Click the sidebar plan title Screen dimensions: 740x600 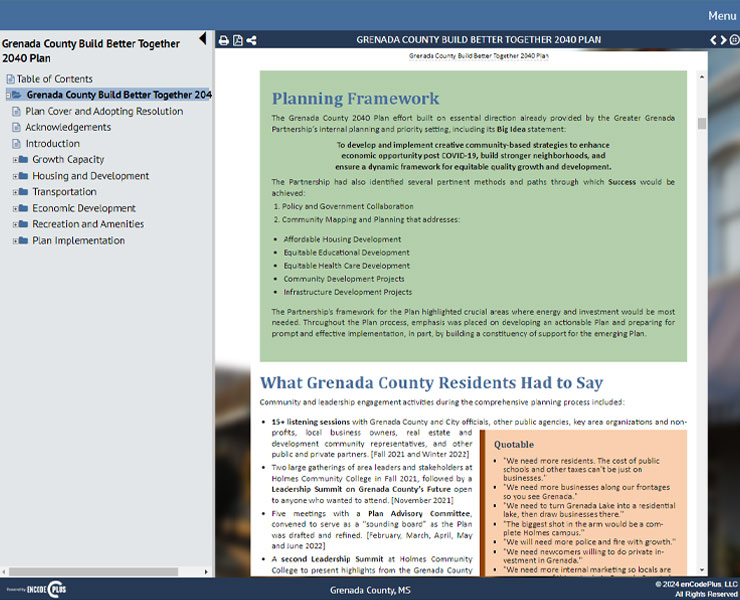[x=91, y=51]
